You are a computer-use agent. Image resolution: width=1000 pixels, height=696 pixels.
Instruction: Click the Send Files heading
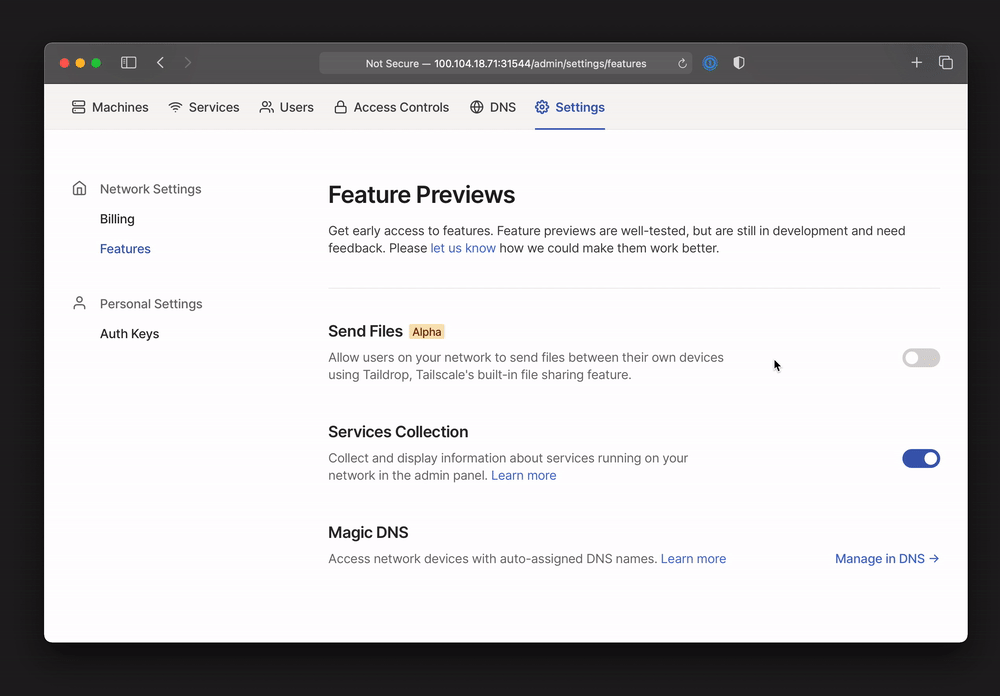(x=365, y=331)
